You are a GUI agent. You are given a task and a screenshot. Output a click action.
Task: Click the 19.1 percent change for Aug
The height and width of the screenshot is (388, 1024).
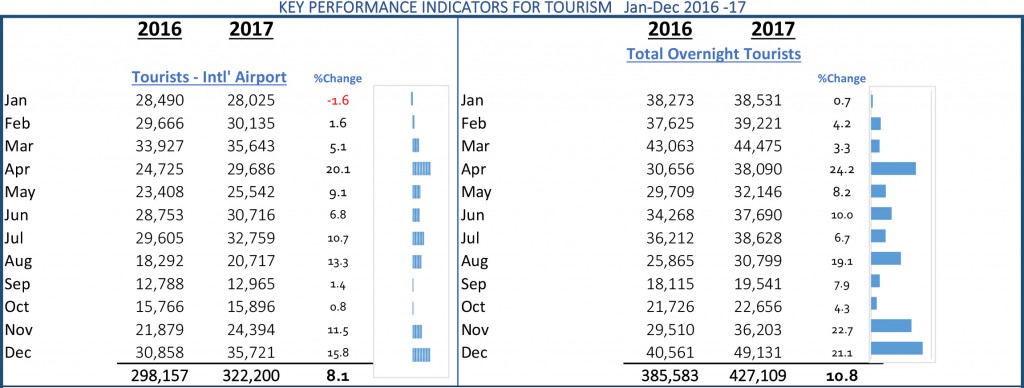(x=843, y=261)
